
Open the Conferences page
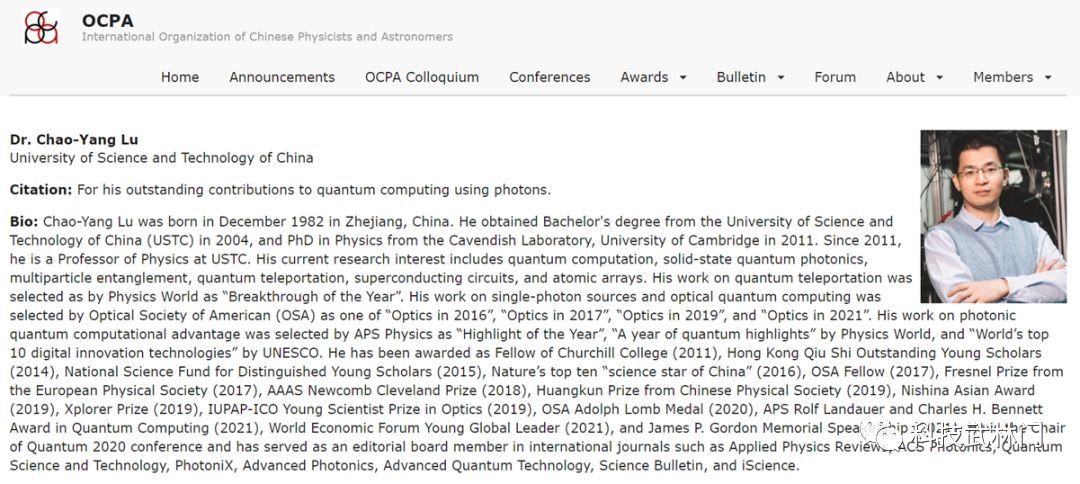550,77
